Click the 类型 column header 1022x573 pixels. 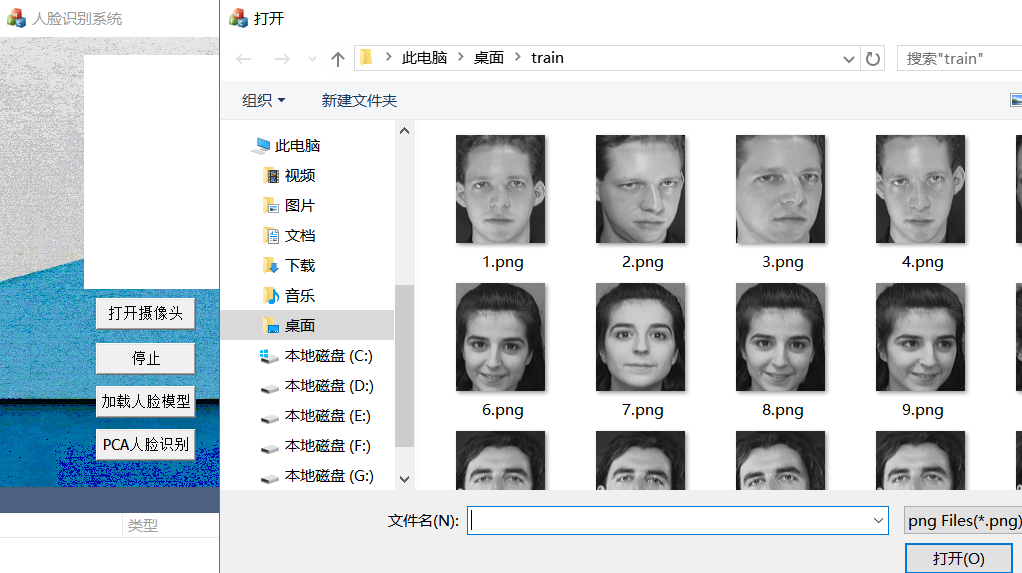[143, 525]
